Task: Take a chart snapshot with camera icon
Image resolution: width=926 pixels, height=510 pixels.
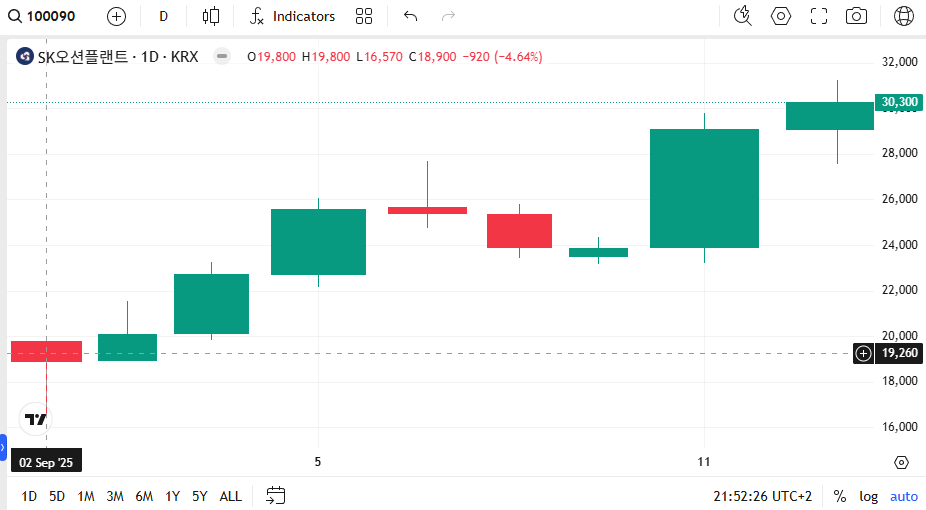Action: pos(856,17)
